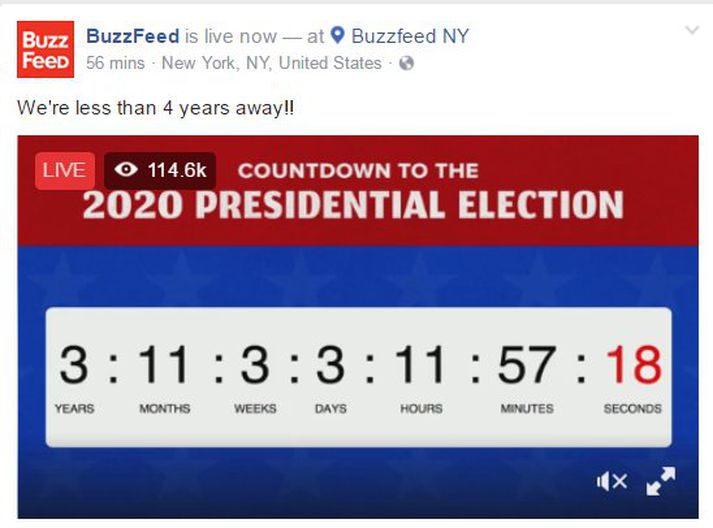Click the BuzzFeed logo profile picture

(45, 49)
